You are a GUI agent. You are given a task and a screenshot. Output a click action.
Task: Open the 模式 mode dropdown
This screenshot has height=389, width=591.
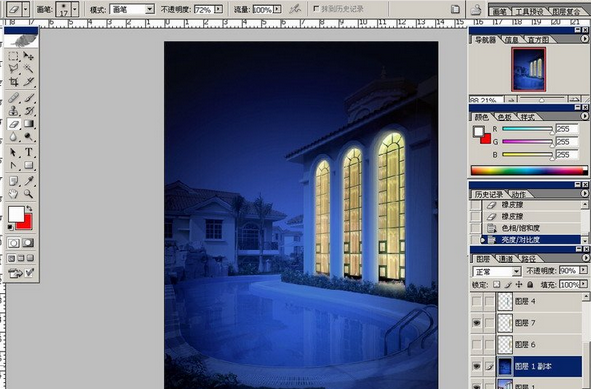(x=150, y=9)
